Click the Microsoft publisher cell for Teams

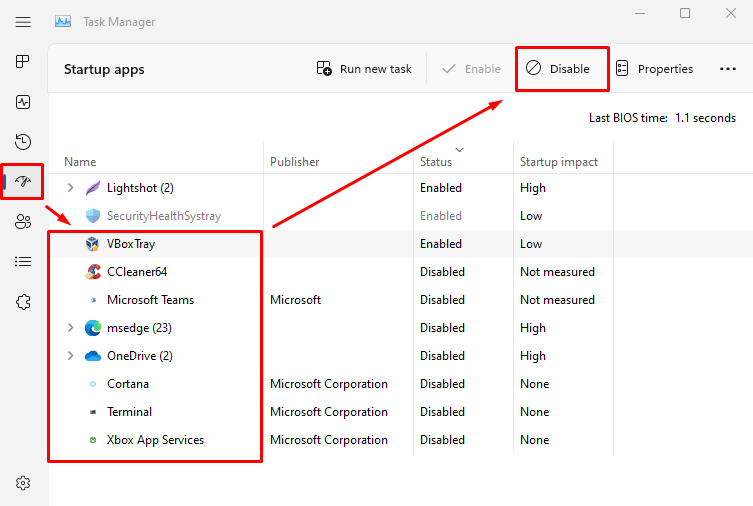295,300
